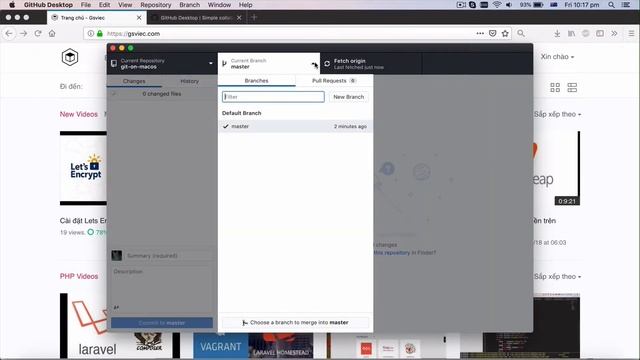640x360 pixels.
Task: Switch to the Changes tab
Action: pyautogui.click(x=134, y=81)
